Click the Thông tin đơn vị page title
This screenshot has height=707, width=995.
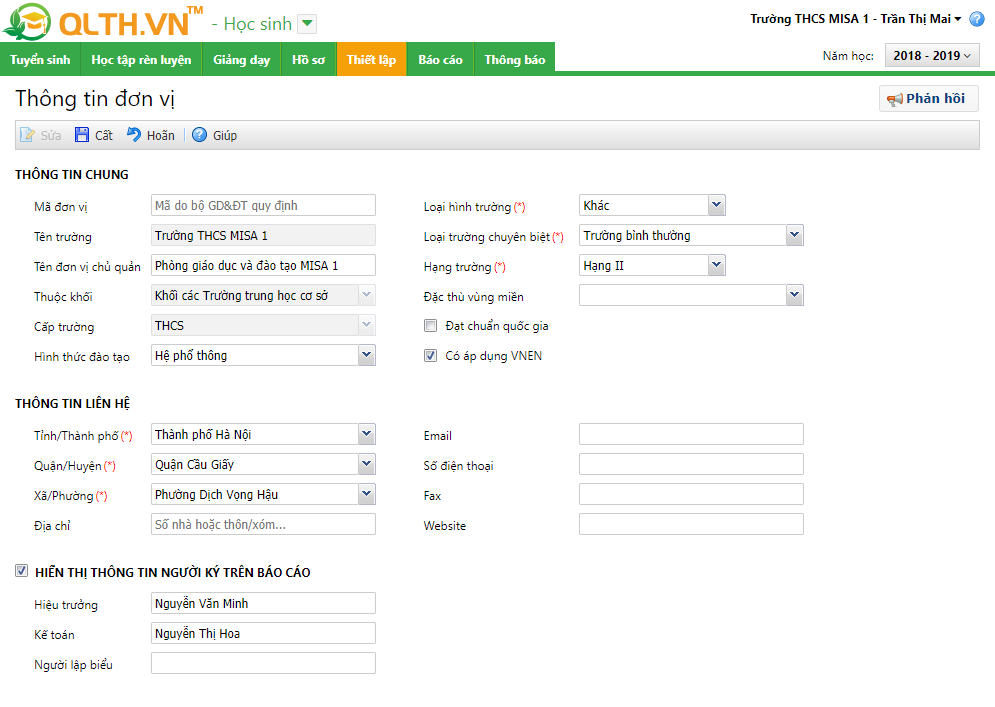tap(95, 99)
